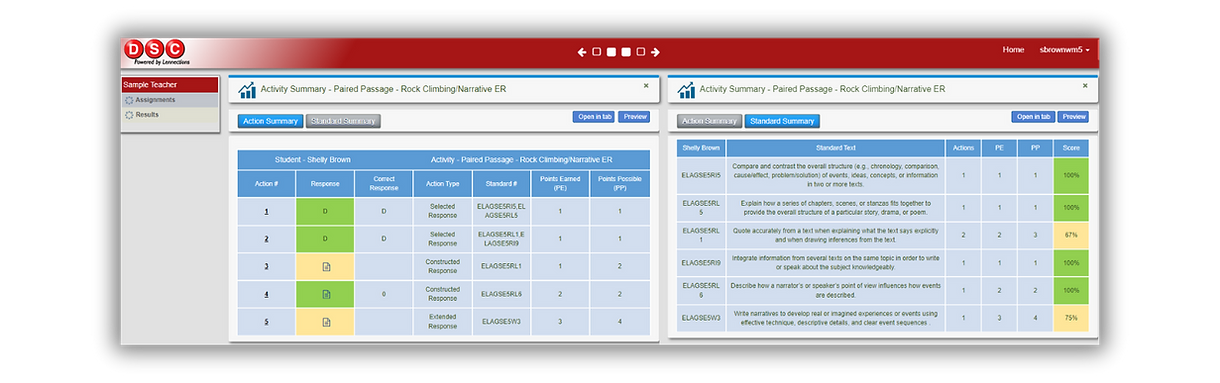Click the Action Type column header
The height and width of the screenshot is (383, 1220).
tap(443, 183)
